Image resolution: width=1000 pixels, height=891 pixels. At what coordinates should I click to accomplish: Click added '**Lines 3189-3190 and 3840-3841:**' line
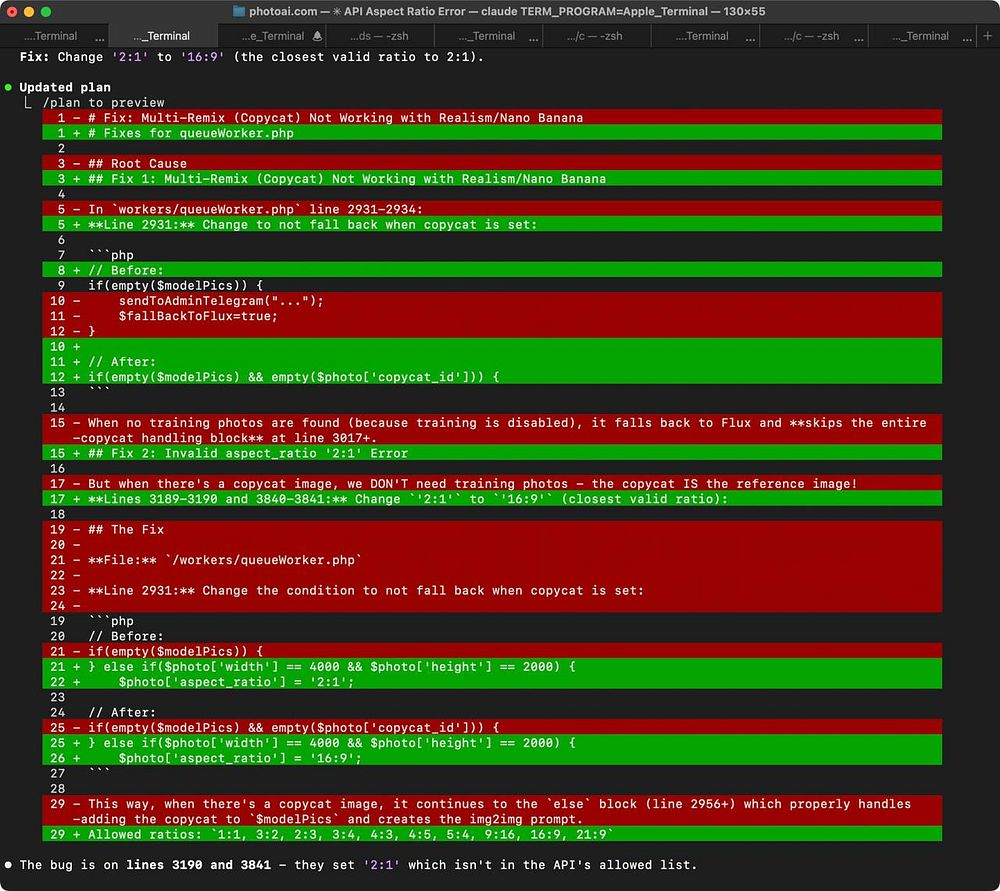492,499
